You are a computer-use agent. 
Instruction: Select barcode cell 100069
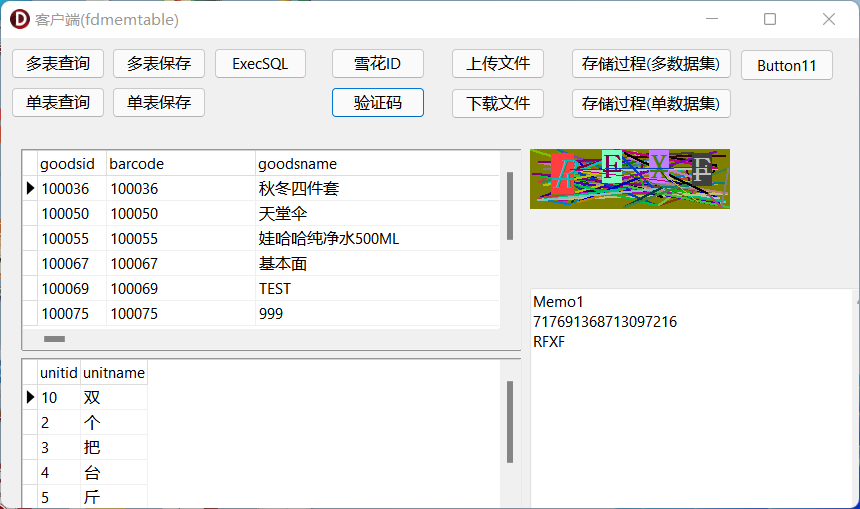pos(180,289)
